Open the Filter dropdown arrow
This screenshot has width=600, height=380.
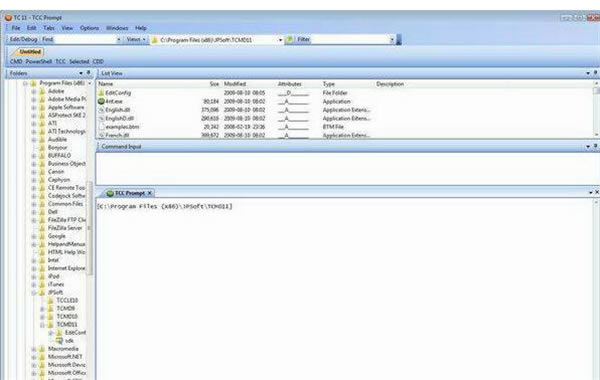pos(392,39)
